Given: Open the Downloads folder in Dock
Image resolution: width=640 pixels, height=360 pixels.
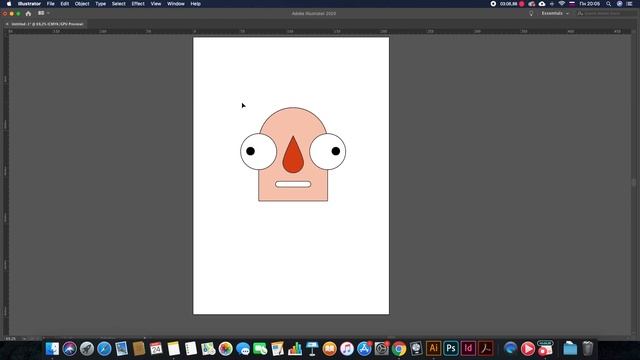Looking at the screenshot, I should tap(570, 349).
